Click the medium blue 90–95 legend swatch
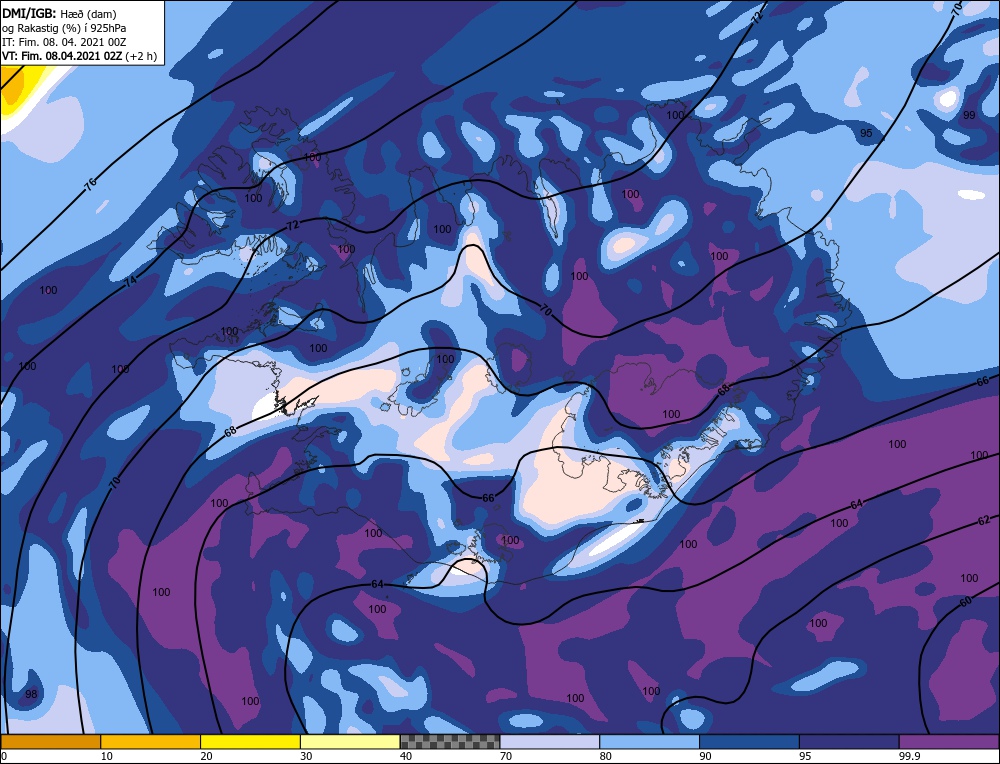This screenshot has width=1000, height=764. [x=749, y=741]
